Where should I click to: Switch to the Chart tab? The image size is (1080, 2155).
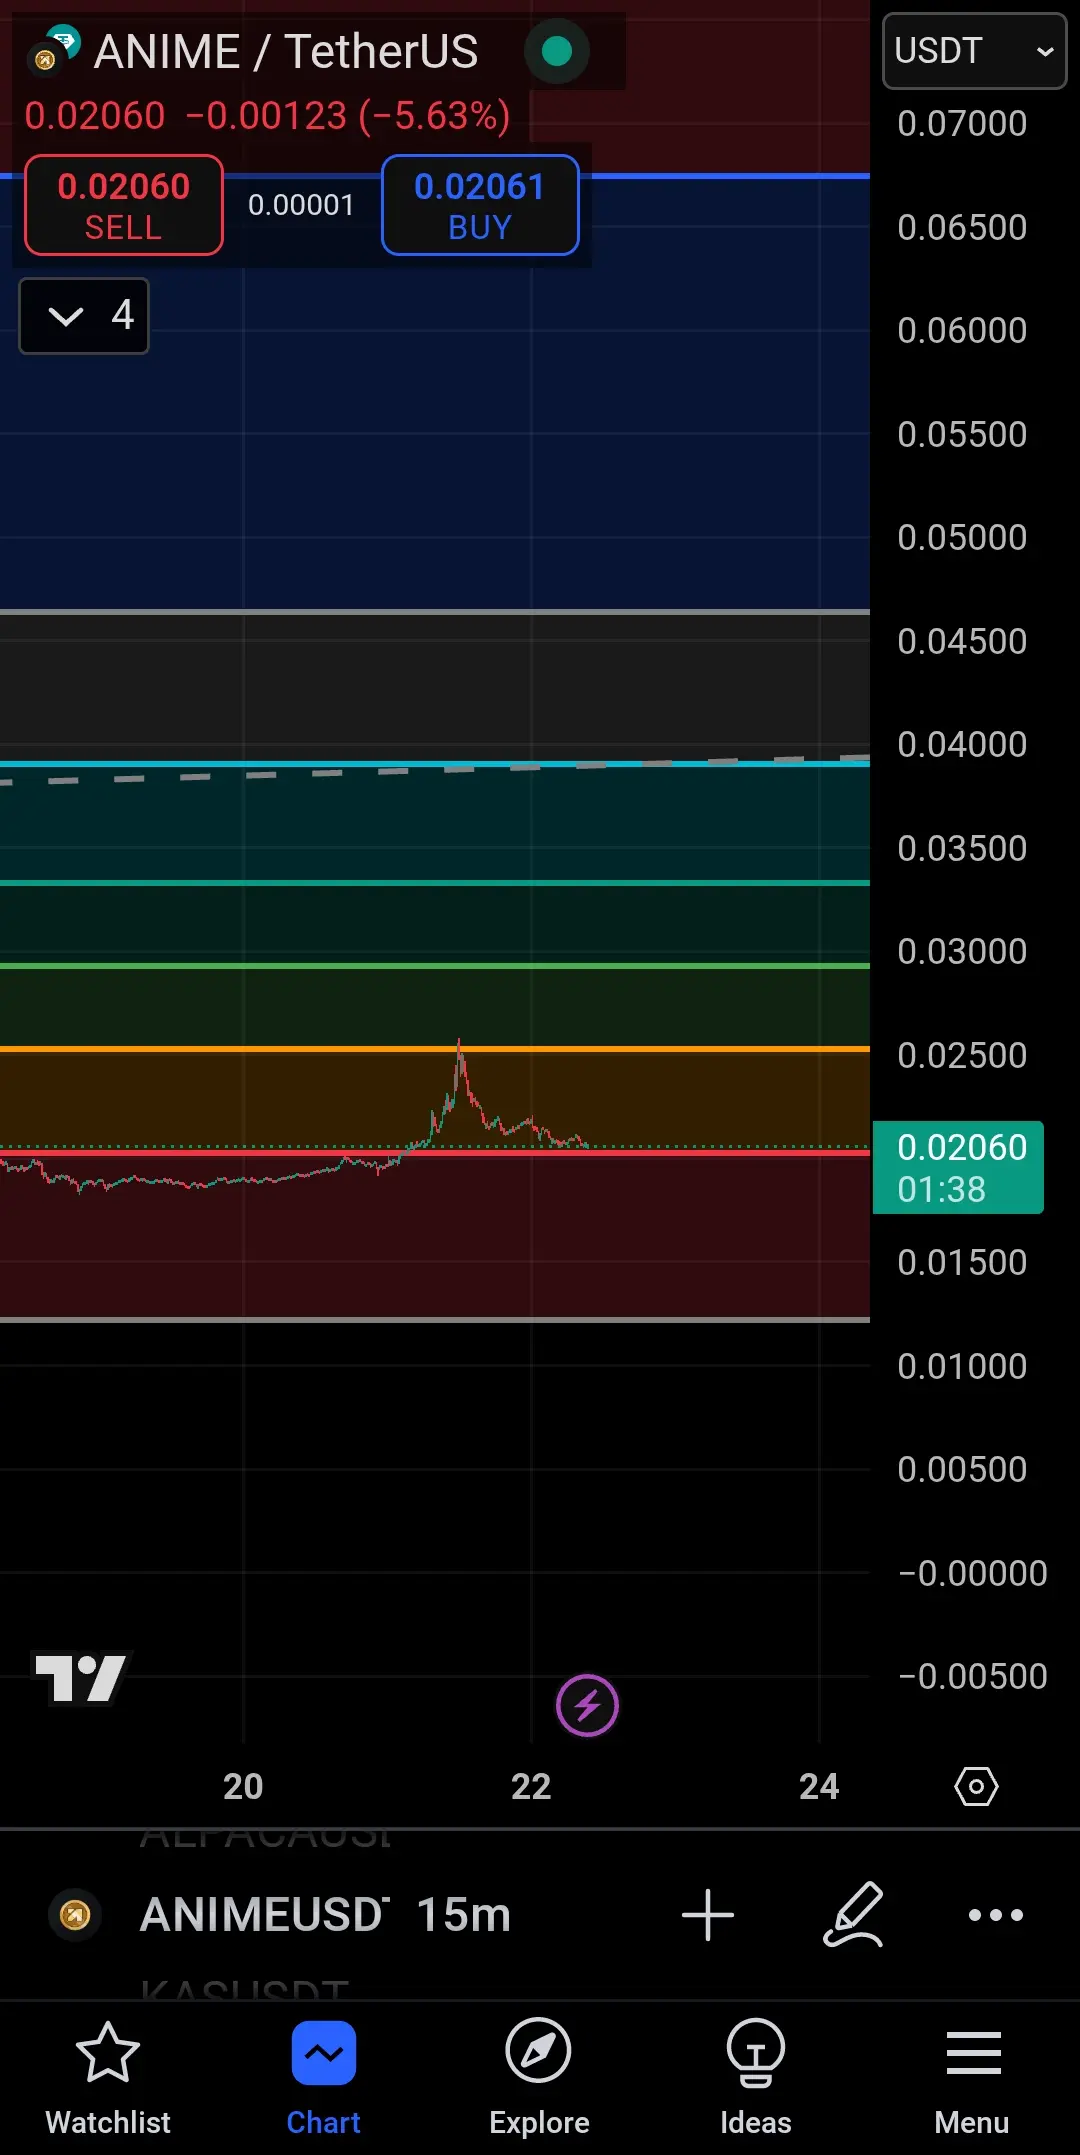click(x=323, y=2077)
